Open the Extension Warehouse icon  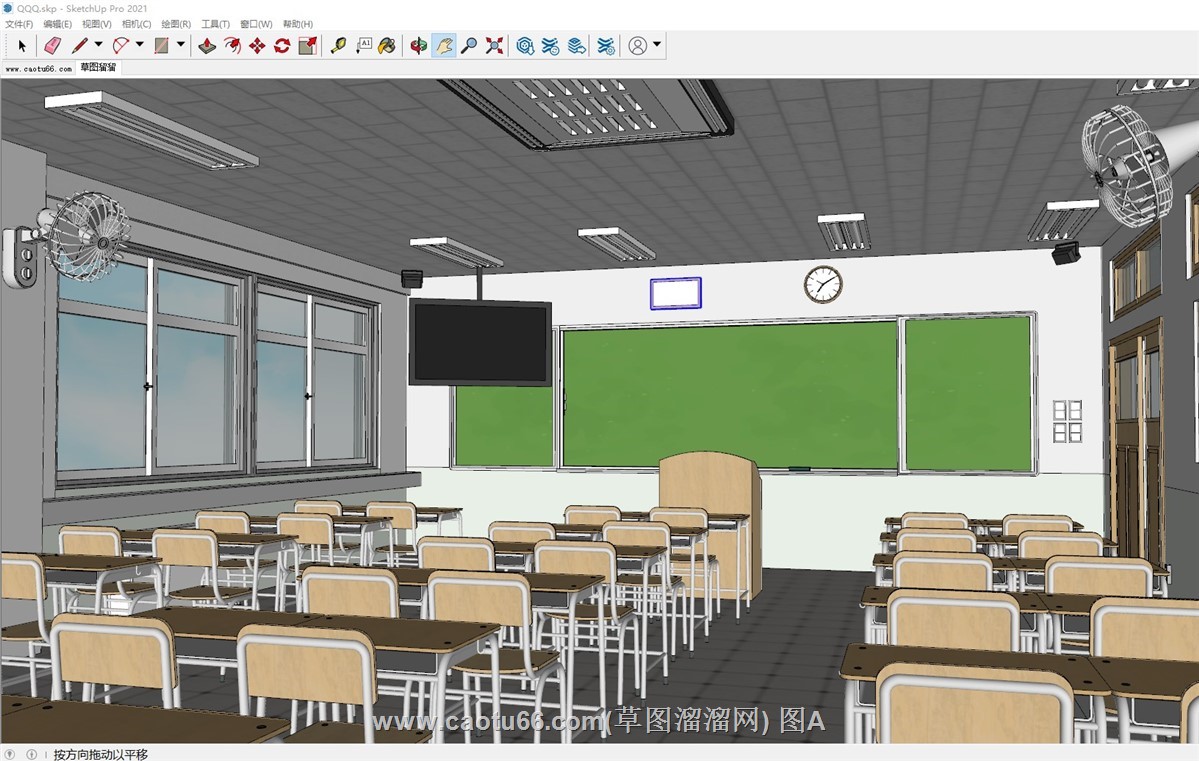point(551,46)
